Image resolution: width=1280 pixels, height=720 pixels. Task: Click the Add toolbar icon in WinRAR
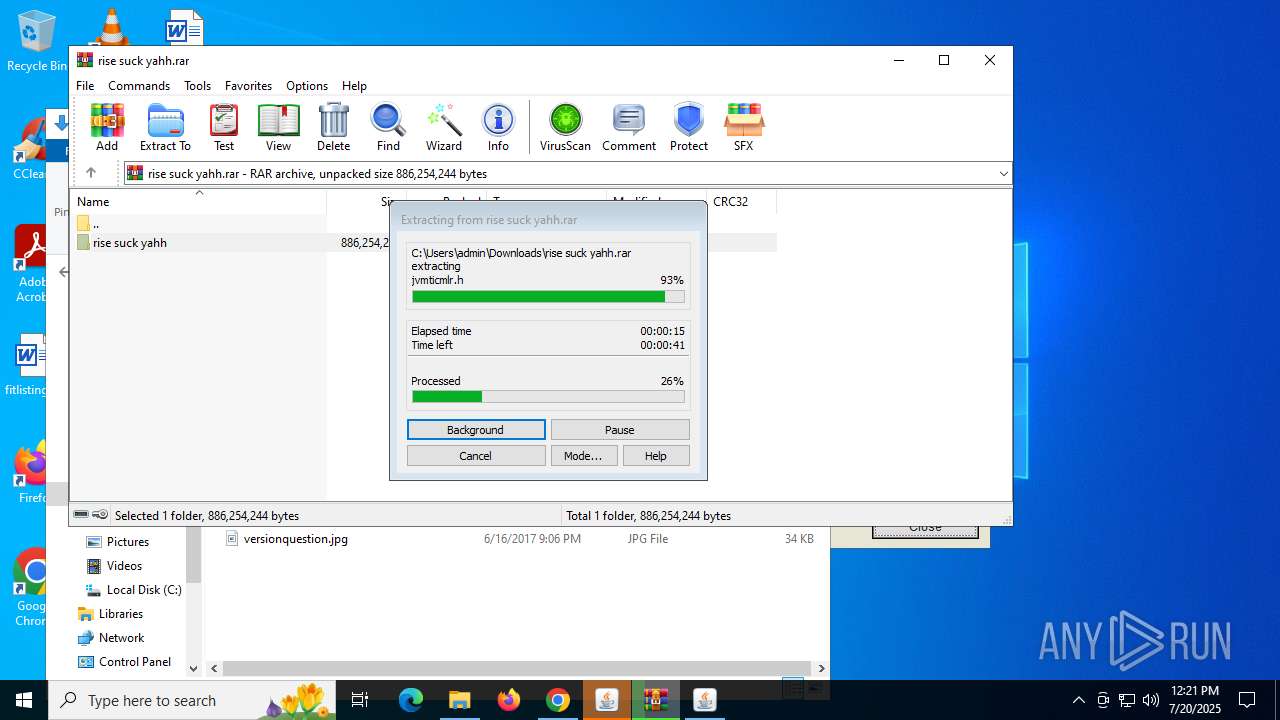107,127
